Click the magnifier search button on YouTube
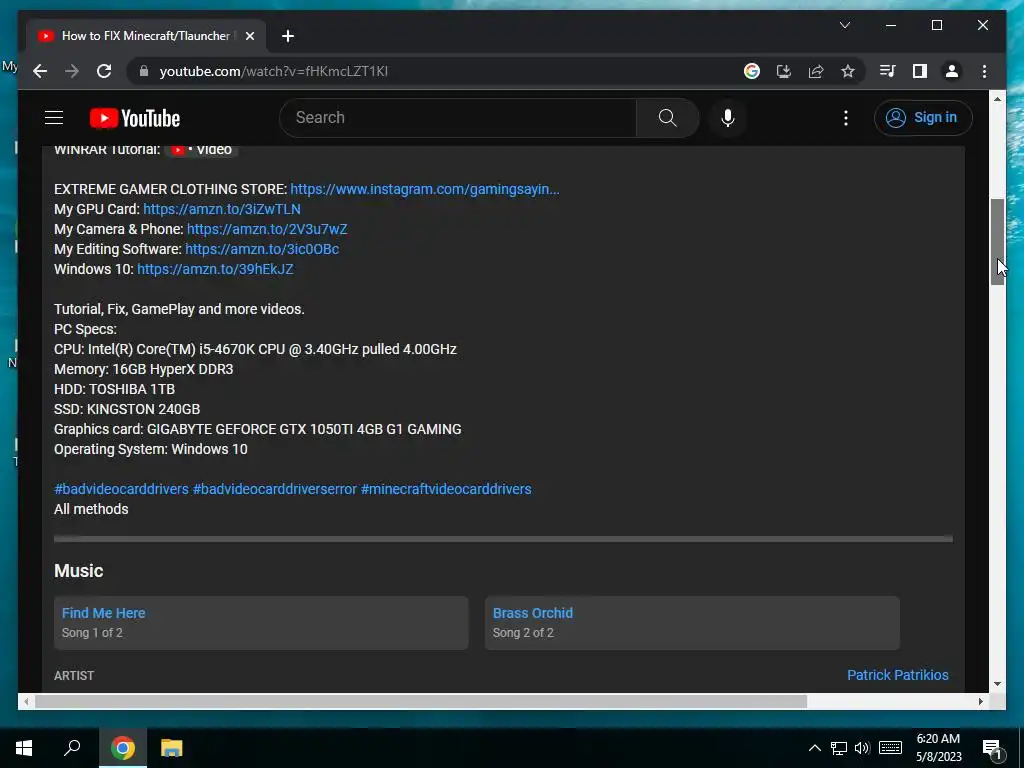Screen dimensions: 1024x768 pyautogui.click(x=667, y=118)
